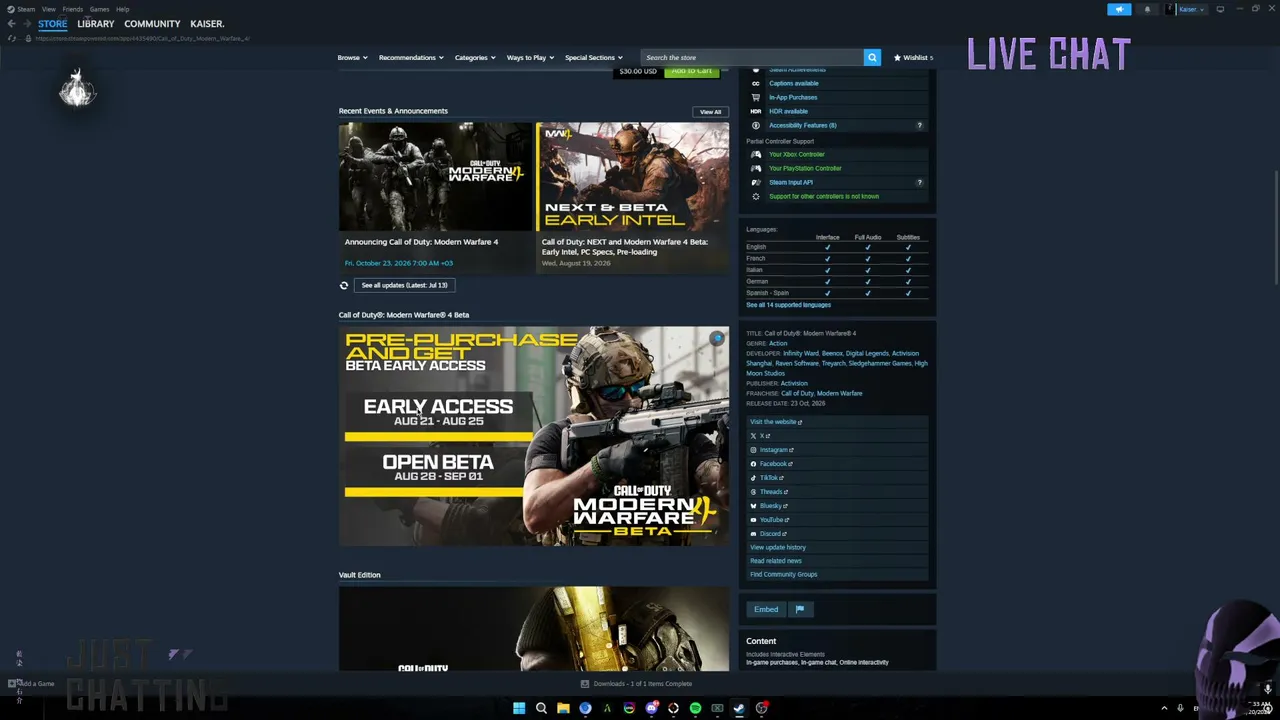Focus the Search the store field
This screenshot has height=720, width=1280.
coord(752,58)
